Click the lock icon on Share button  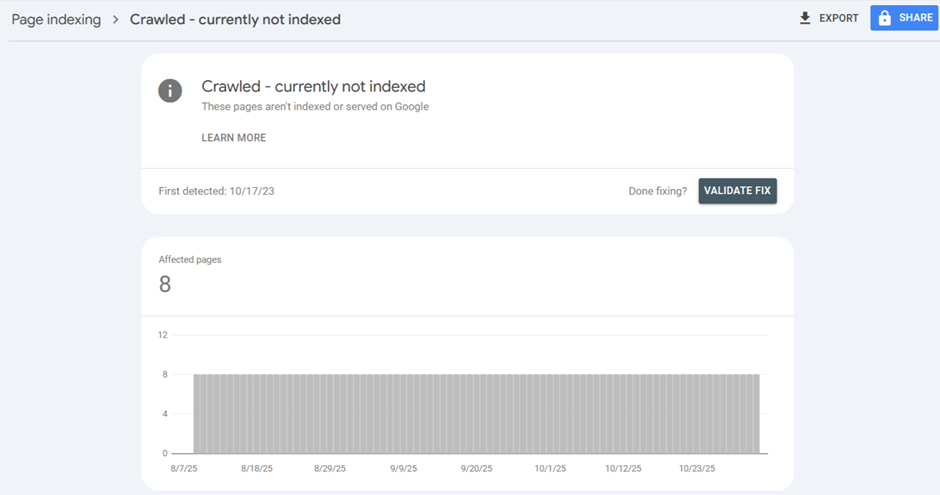(x=884, y=18)
